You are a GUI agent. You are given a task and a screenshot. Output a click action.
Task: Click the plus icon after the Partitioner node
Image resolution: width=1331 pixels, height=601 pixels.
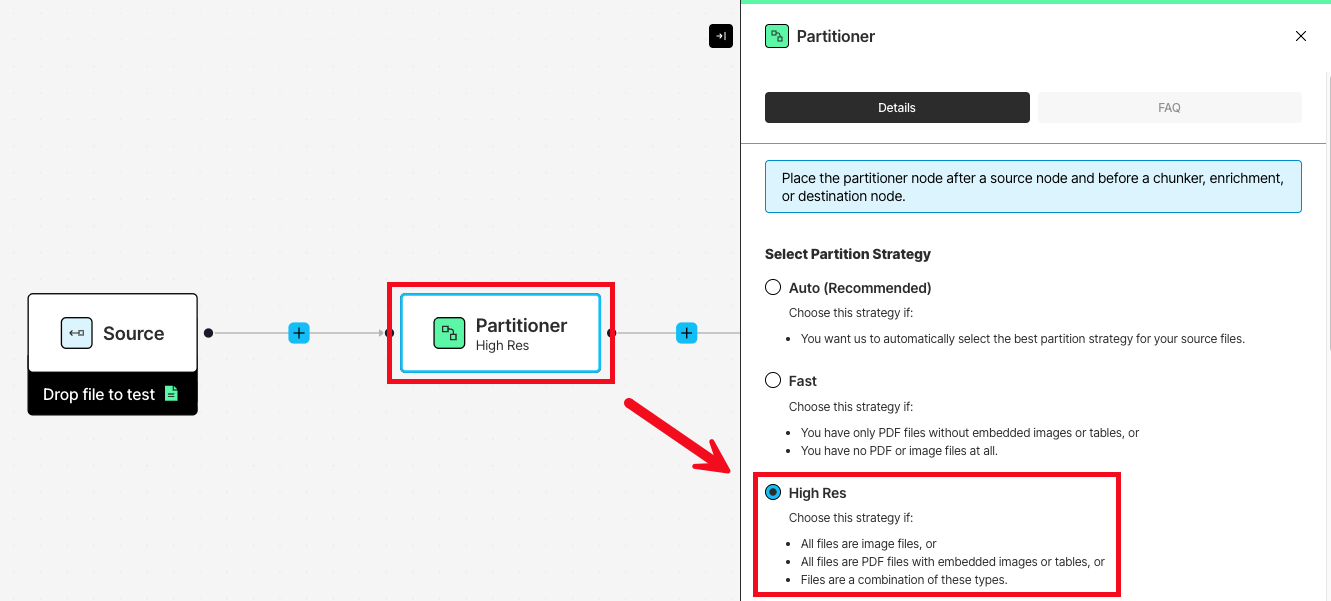click(x=686, y=332)
